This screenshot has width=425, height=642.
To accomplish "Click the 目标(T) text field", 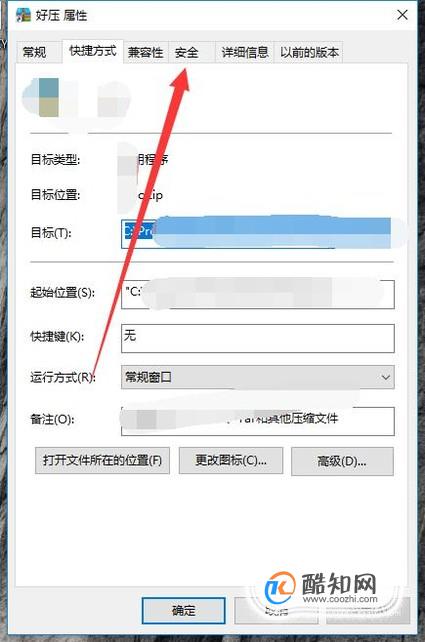I will coord(257,233).
